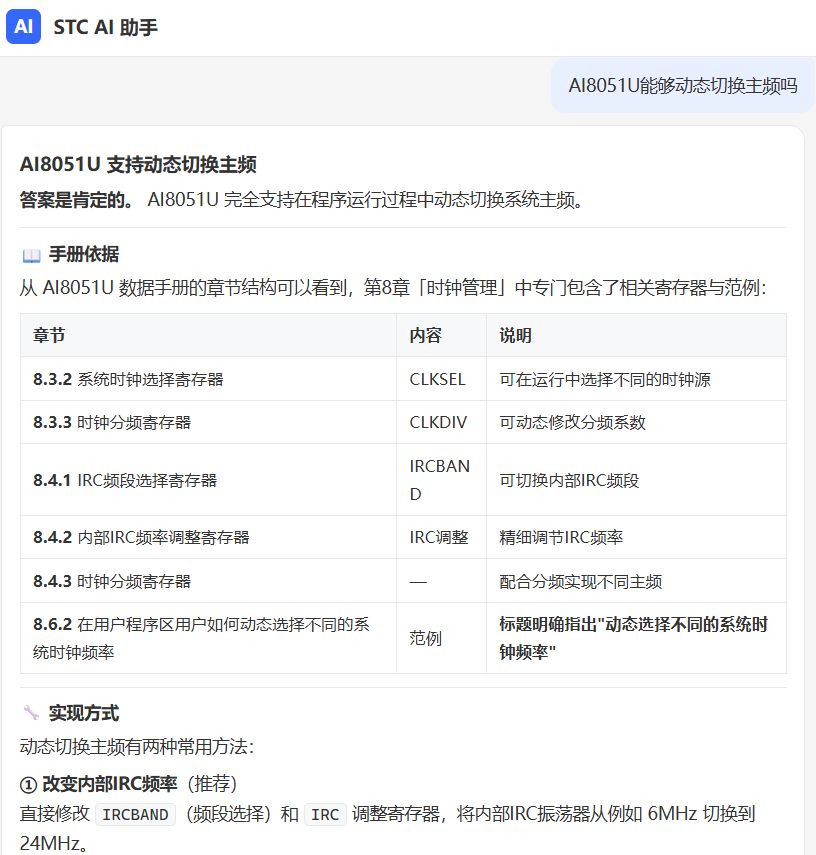
Task: Click the STC AI 助手 title
Action: 105,27
